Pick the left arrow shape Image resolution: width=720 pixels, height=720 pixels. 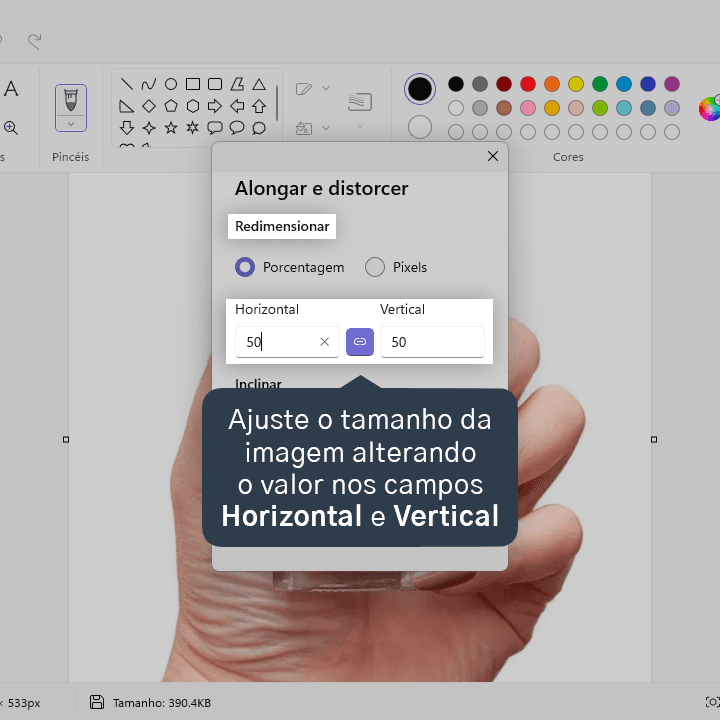[x=237, y=106]
